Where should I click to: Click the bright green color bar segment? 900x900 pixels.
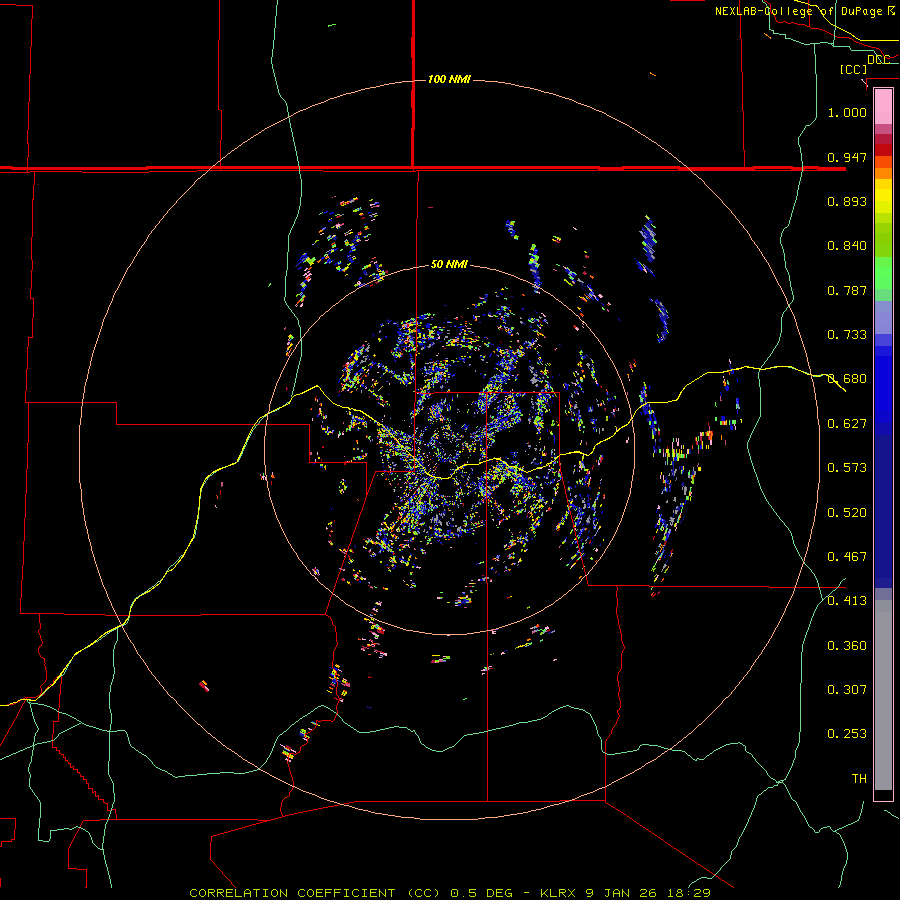(883, 273)
